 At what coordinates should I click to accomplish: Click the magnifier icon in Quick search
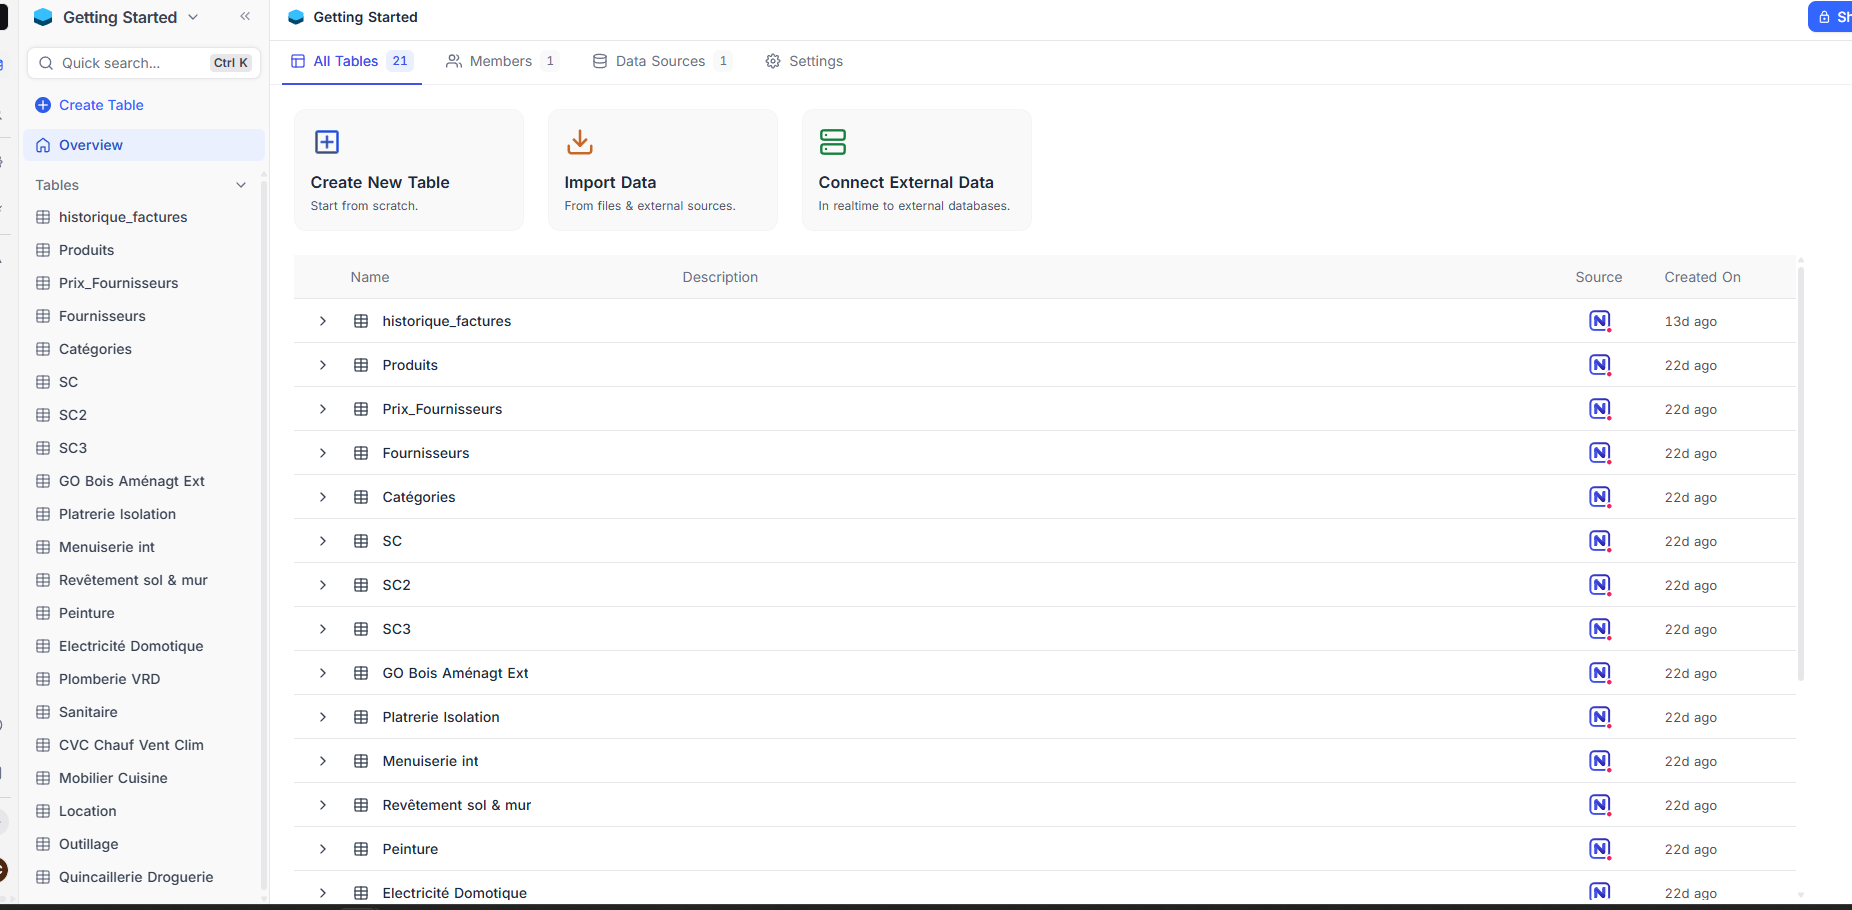(46, 63)
